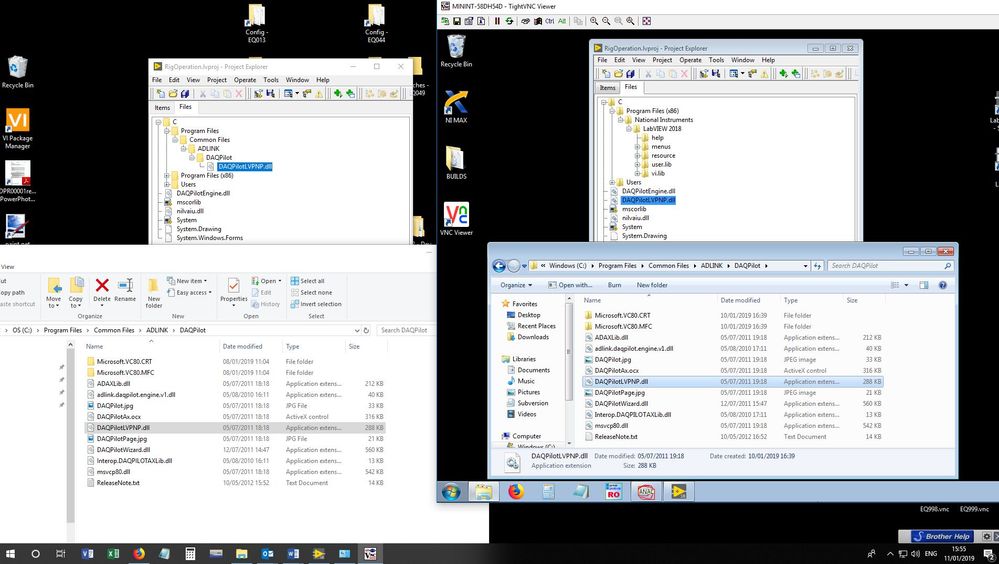Toggle preview pane button in remote explorer toolbar
Viewport: 999px width, 564px height.
point(924,285)
